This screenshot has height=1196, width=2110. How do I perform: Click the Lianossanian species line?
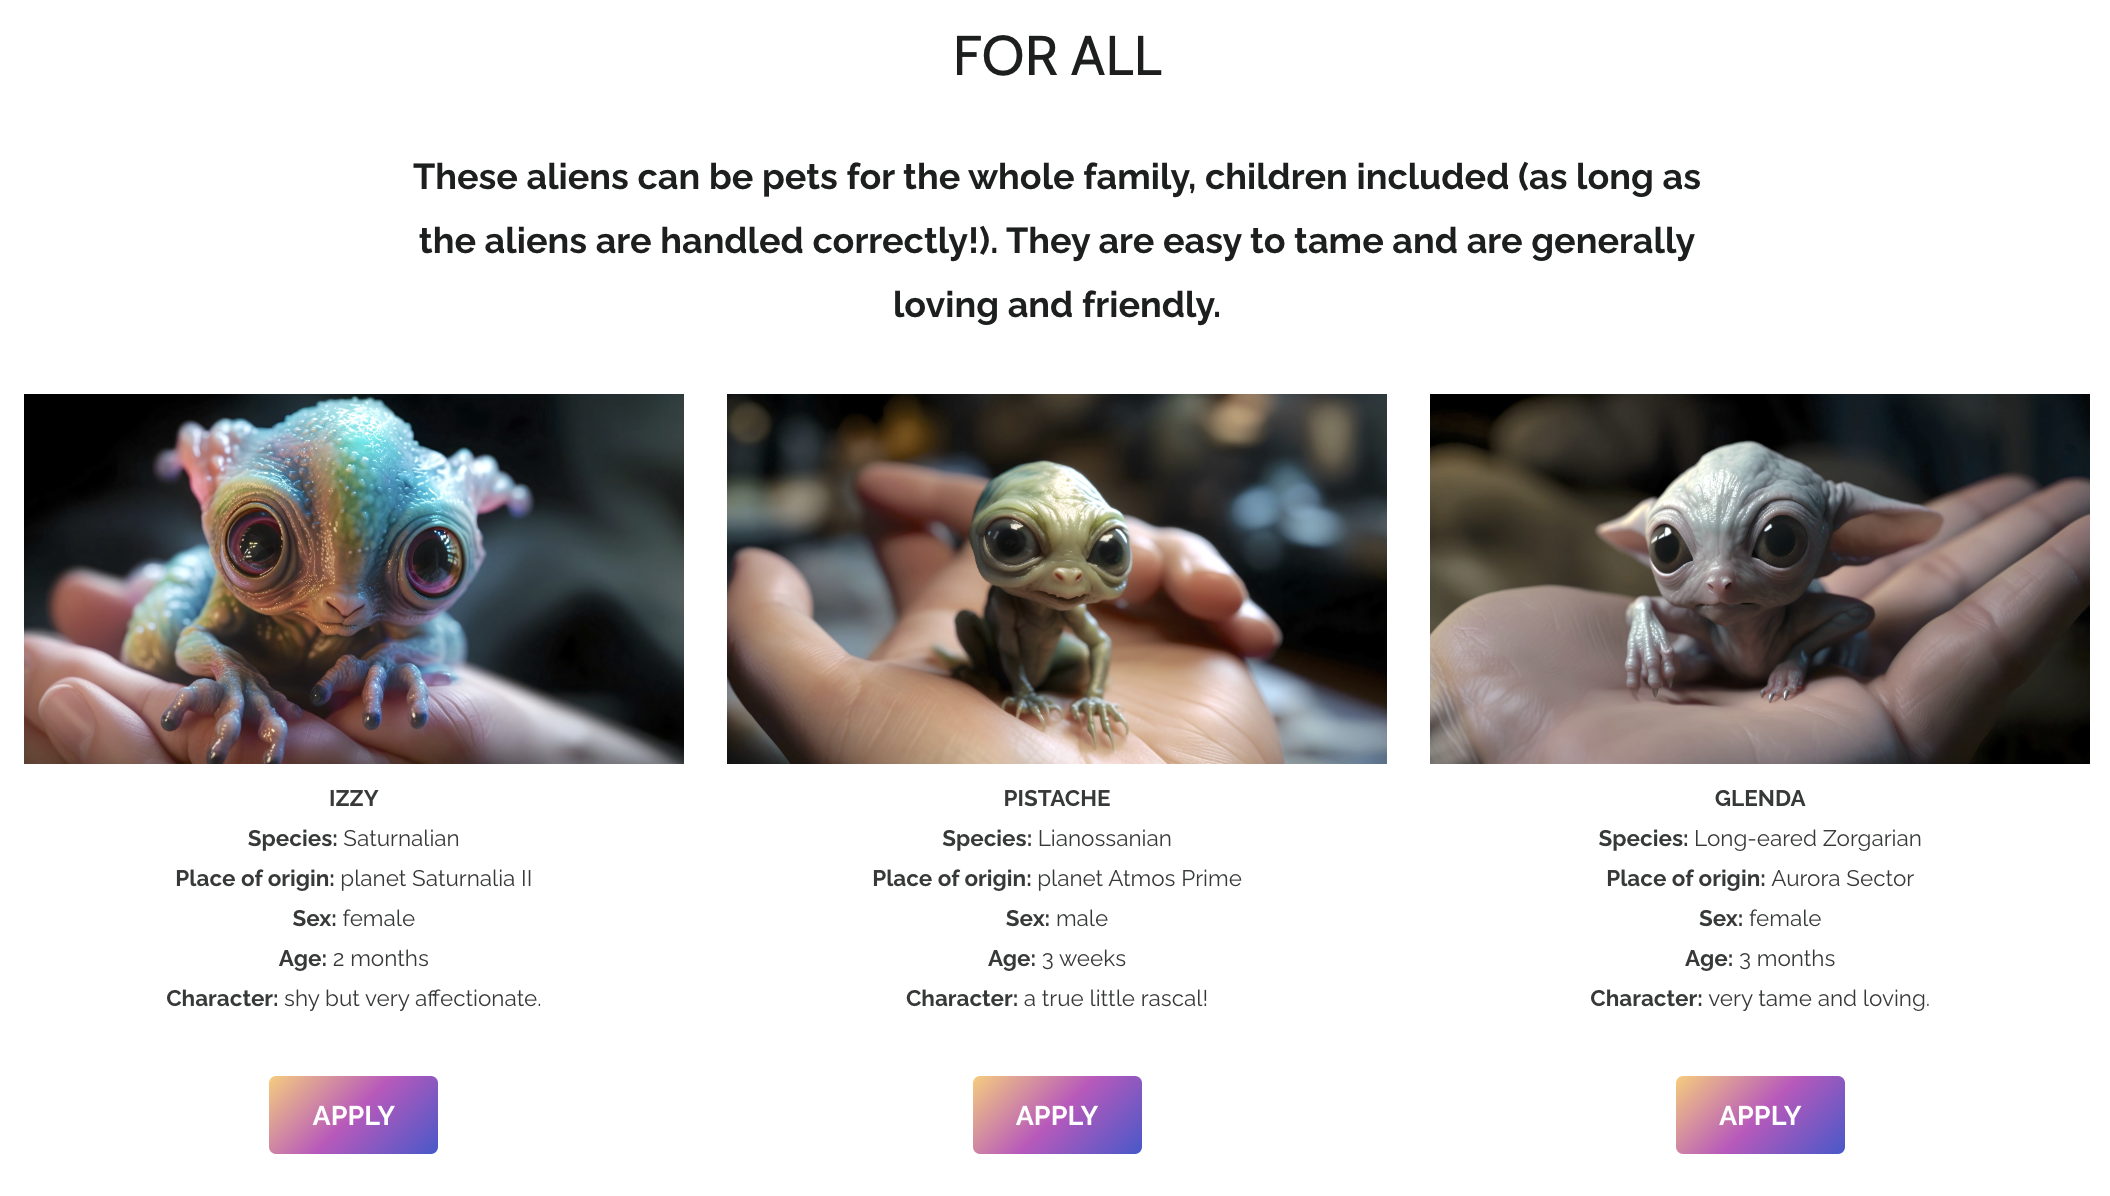coord(1056,838)
